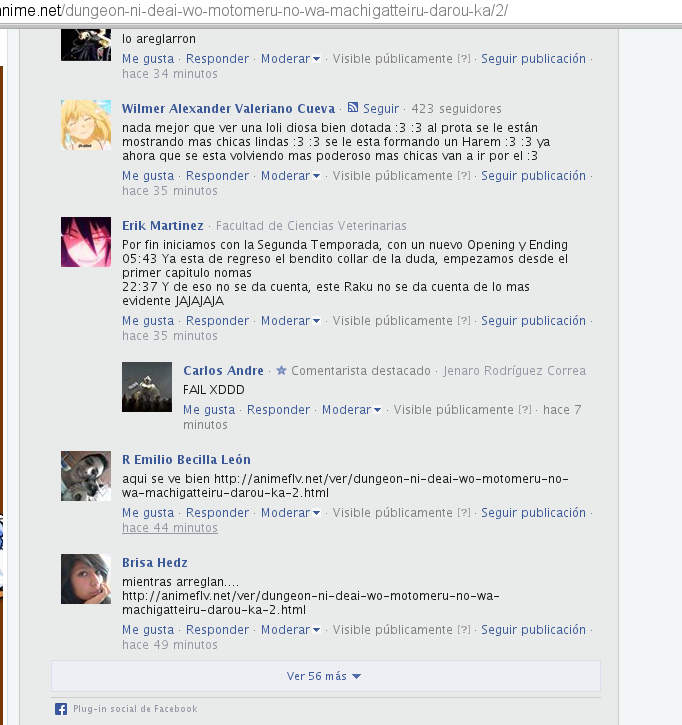The width and height of the screenshot is (682, 725).
Task: Click 'Jenaro Rodríguez Correa' affiliation text
Action: (x=515, y=371)
